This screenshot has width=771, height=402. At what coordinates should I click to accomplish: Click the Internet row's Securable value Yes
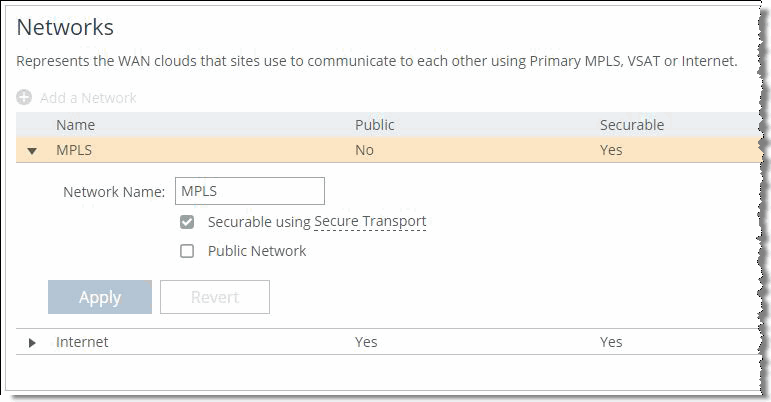point(611,342)
